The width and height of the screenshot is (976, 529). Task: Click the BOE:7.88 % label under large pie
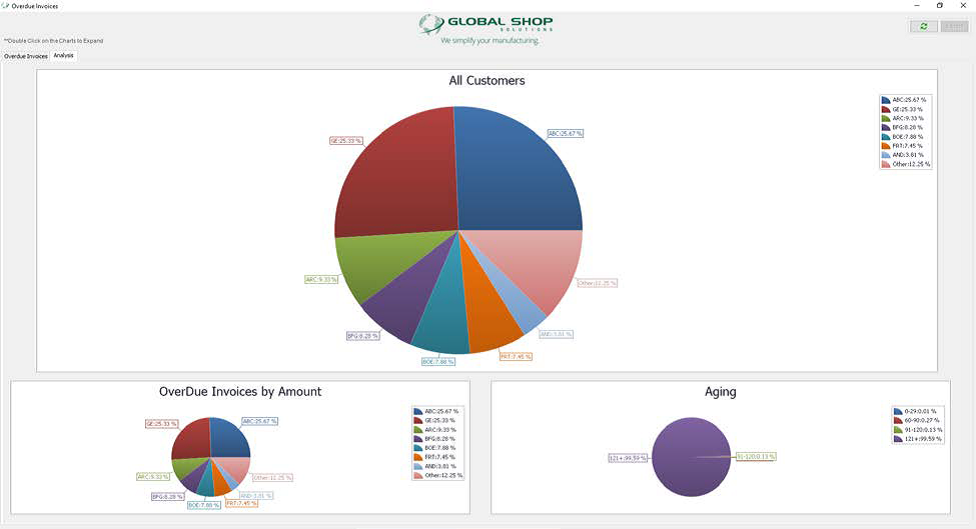[439, 361]
